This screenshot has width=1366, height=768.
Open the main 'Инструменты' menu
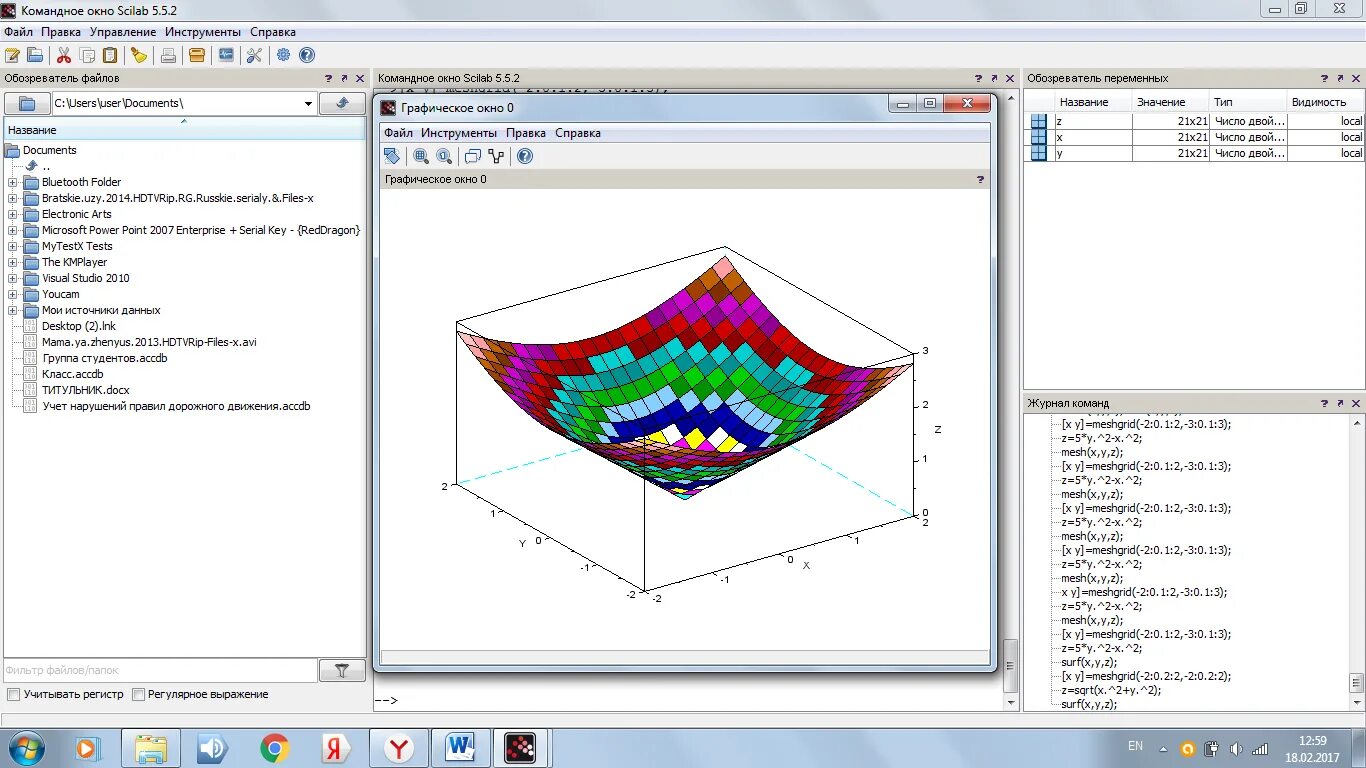coord(203,32)
